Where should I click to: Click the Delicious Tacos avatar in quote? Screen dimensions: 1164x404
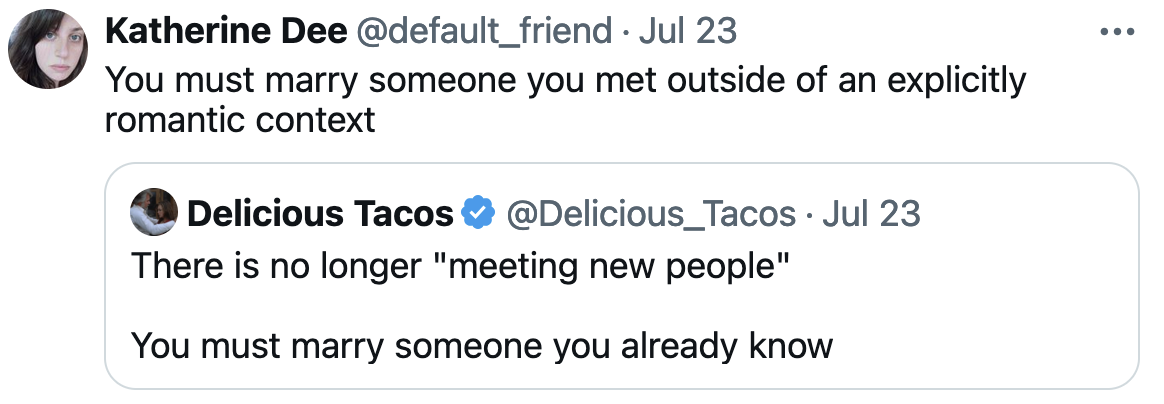155,213
